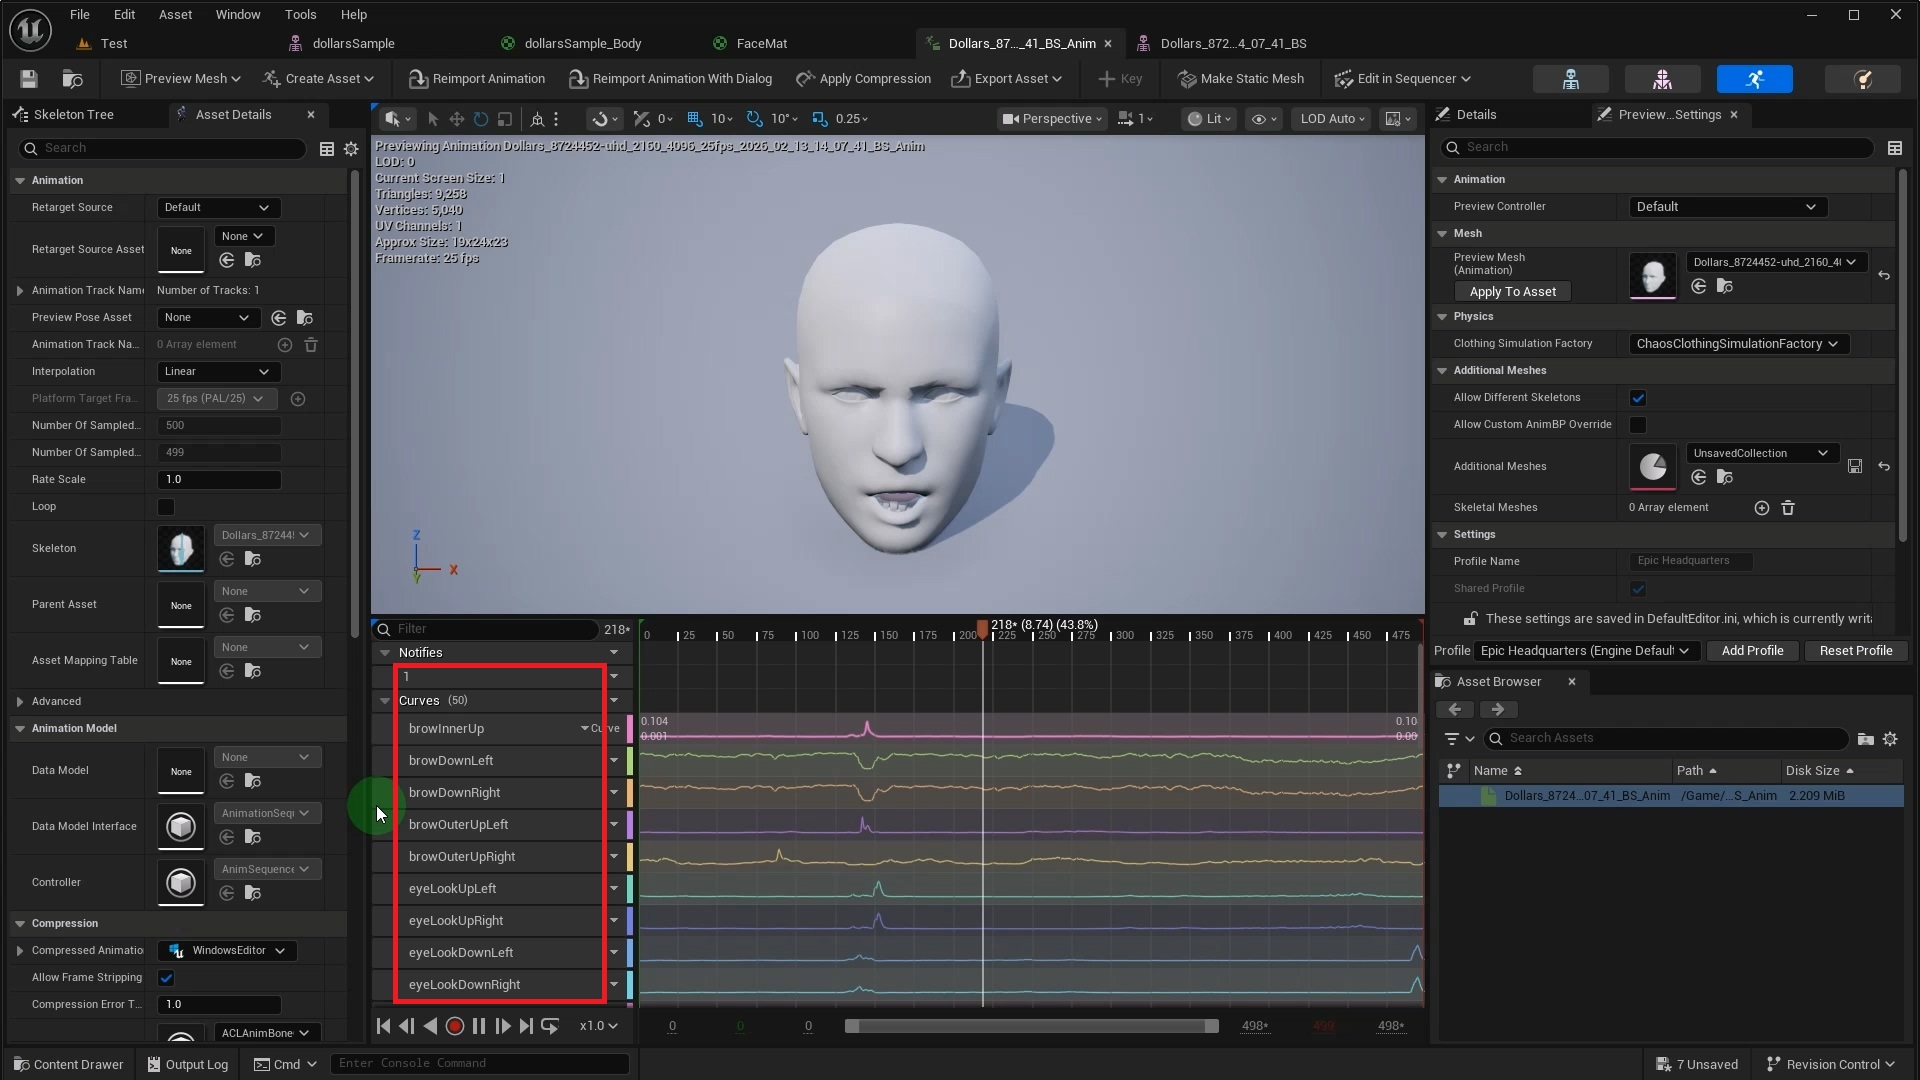Enable Allow Custom AnimBP Override

[x=1638, y=425]
